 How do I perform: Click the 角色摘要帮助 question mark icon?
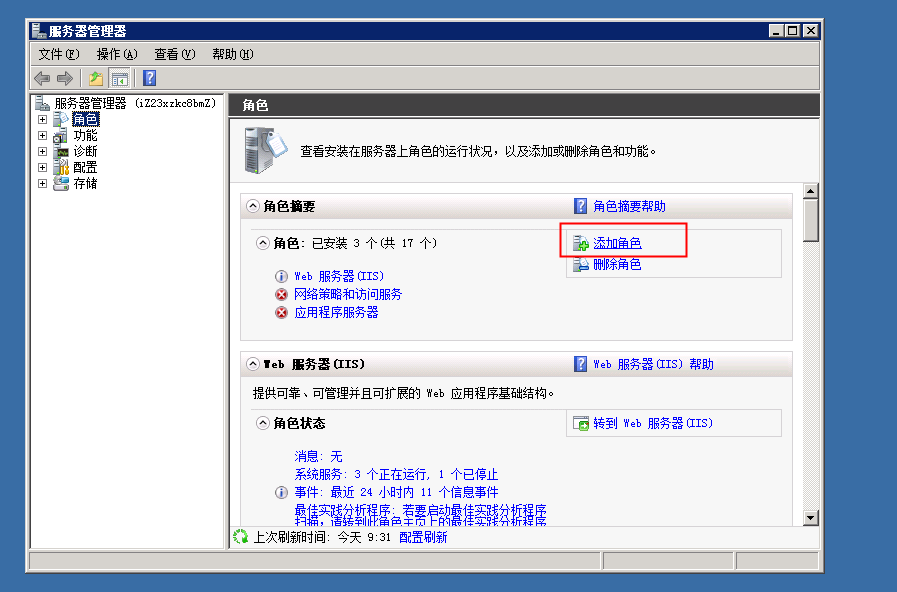tap(581, 206)
